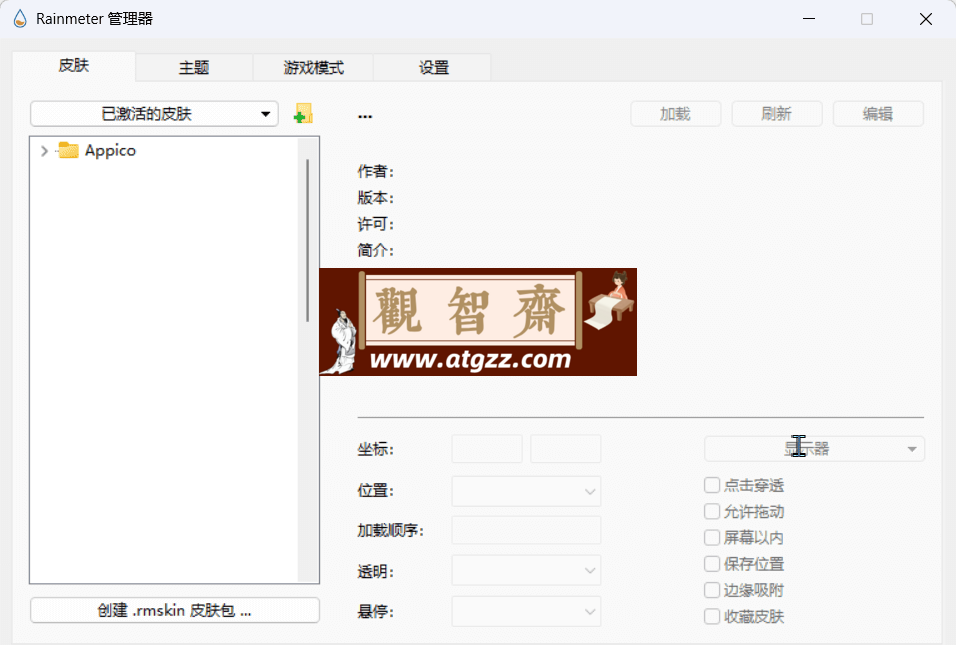956x645 pixels.
Task: Click the 加载 button
Action: pyautogui.click(x=676, y=114)
